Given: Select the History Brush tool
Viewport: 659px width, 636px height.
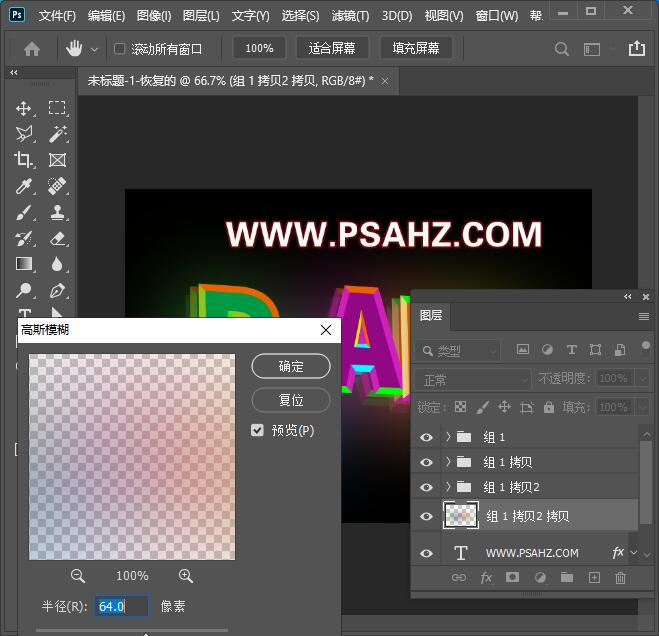Looking at the screenshot, I should point(24,238).
